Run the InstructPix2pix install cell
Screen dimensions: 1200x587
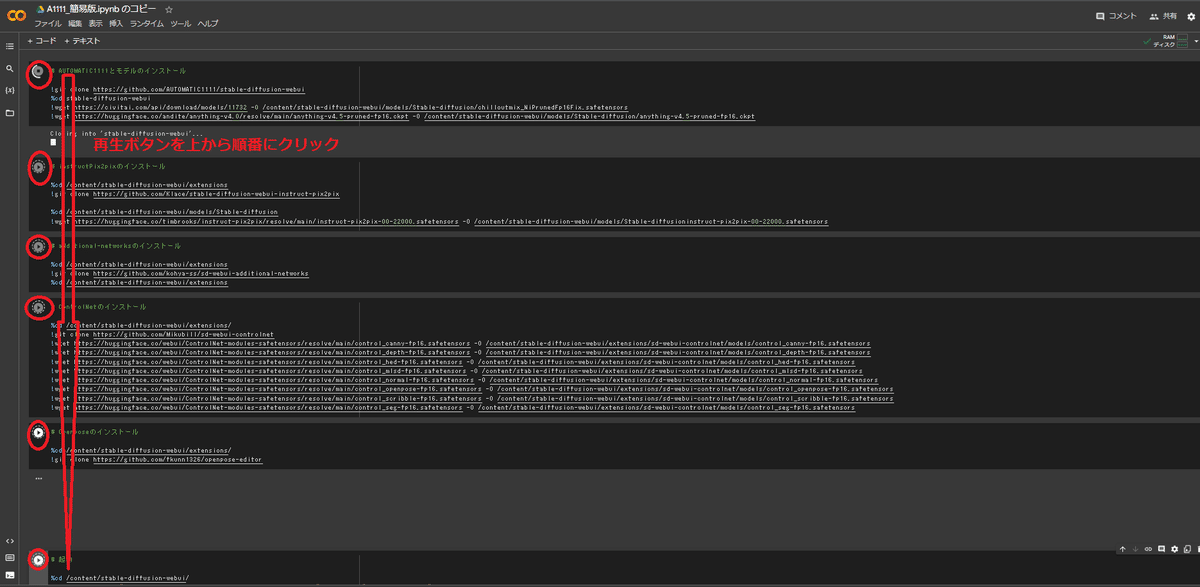pos(38,167)
